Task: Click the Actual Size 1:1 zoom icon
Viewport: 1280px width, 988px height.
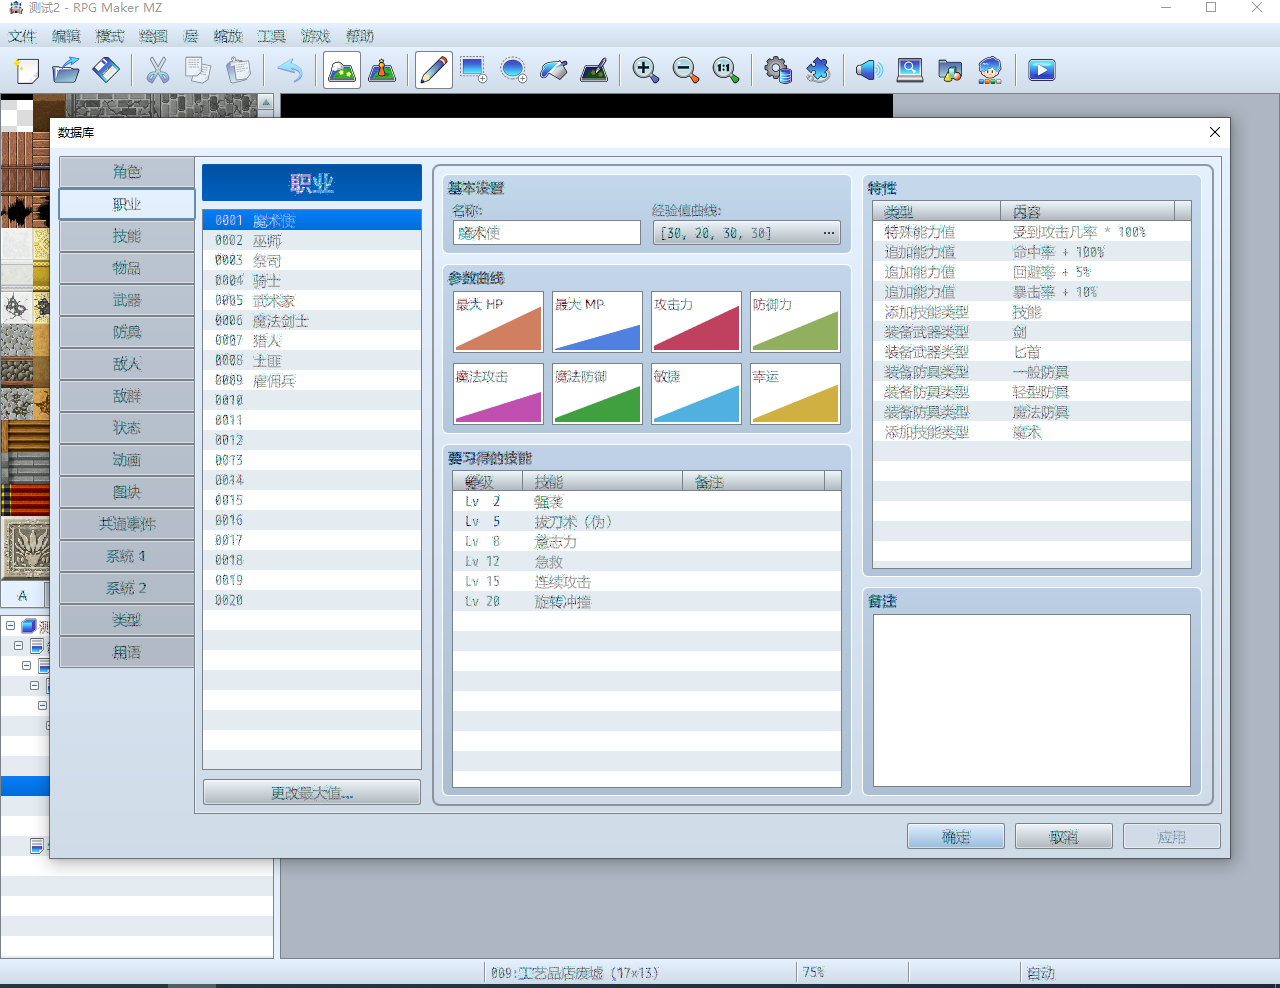Action: pyautogui.click(x=725, y=70)
